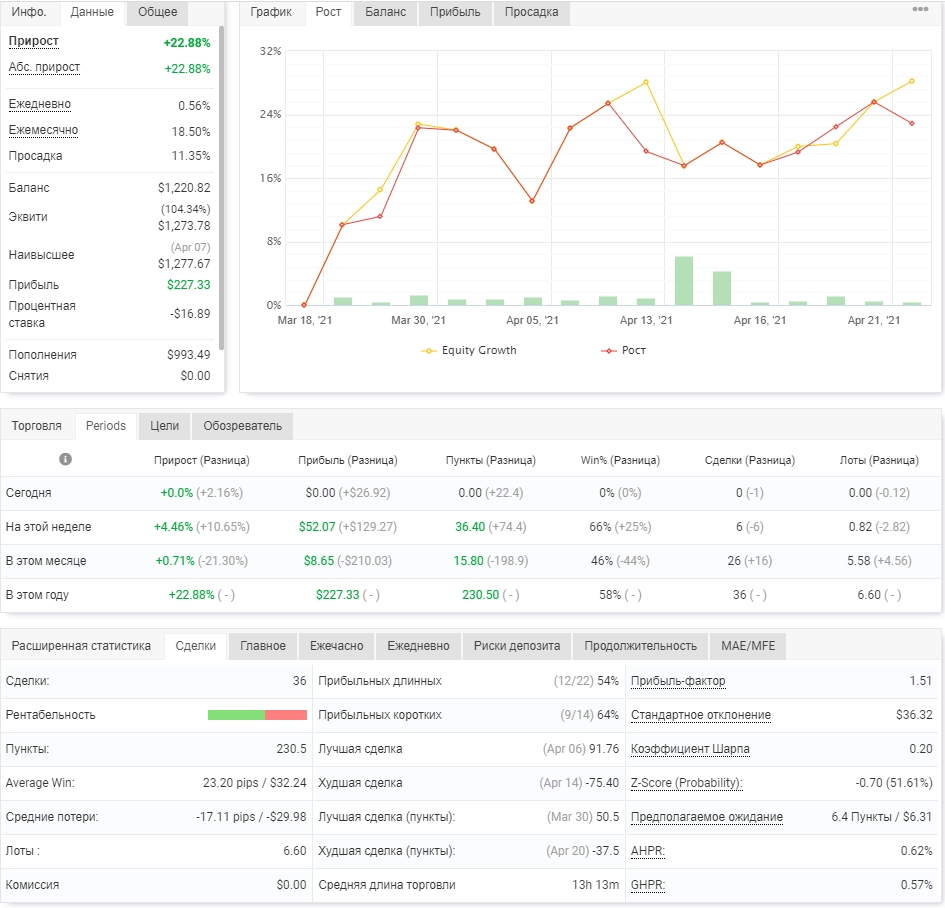Click the GHPR link
945x908 pixels.
[x=648, y=885]
